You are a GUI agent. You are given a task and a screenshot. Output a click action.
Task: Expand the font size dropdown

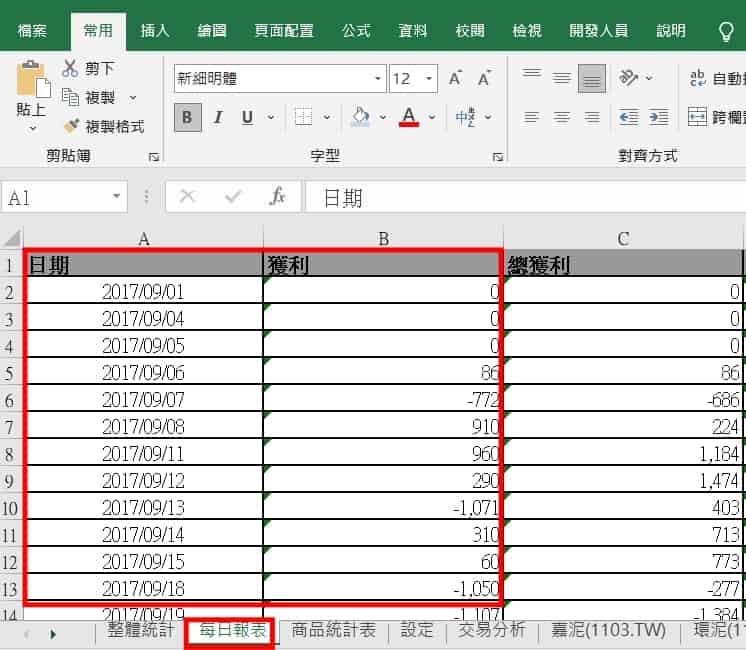tap(430, 78)
